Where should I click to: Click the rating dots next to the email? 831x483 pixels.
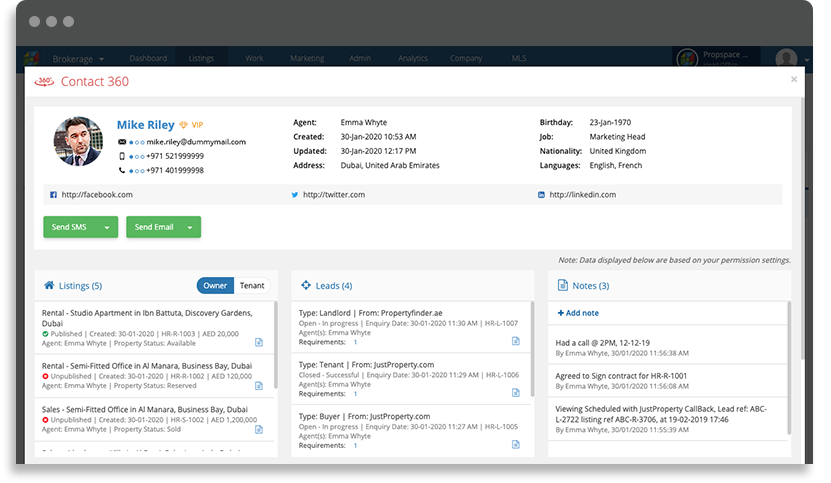pos(137,143)
